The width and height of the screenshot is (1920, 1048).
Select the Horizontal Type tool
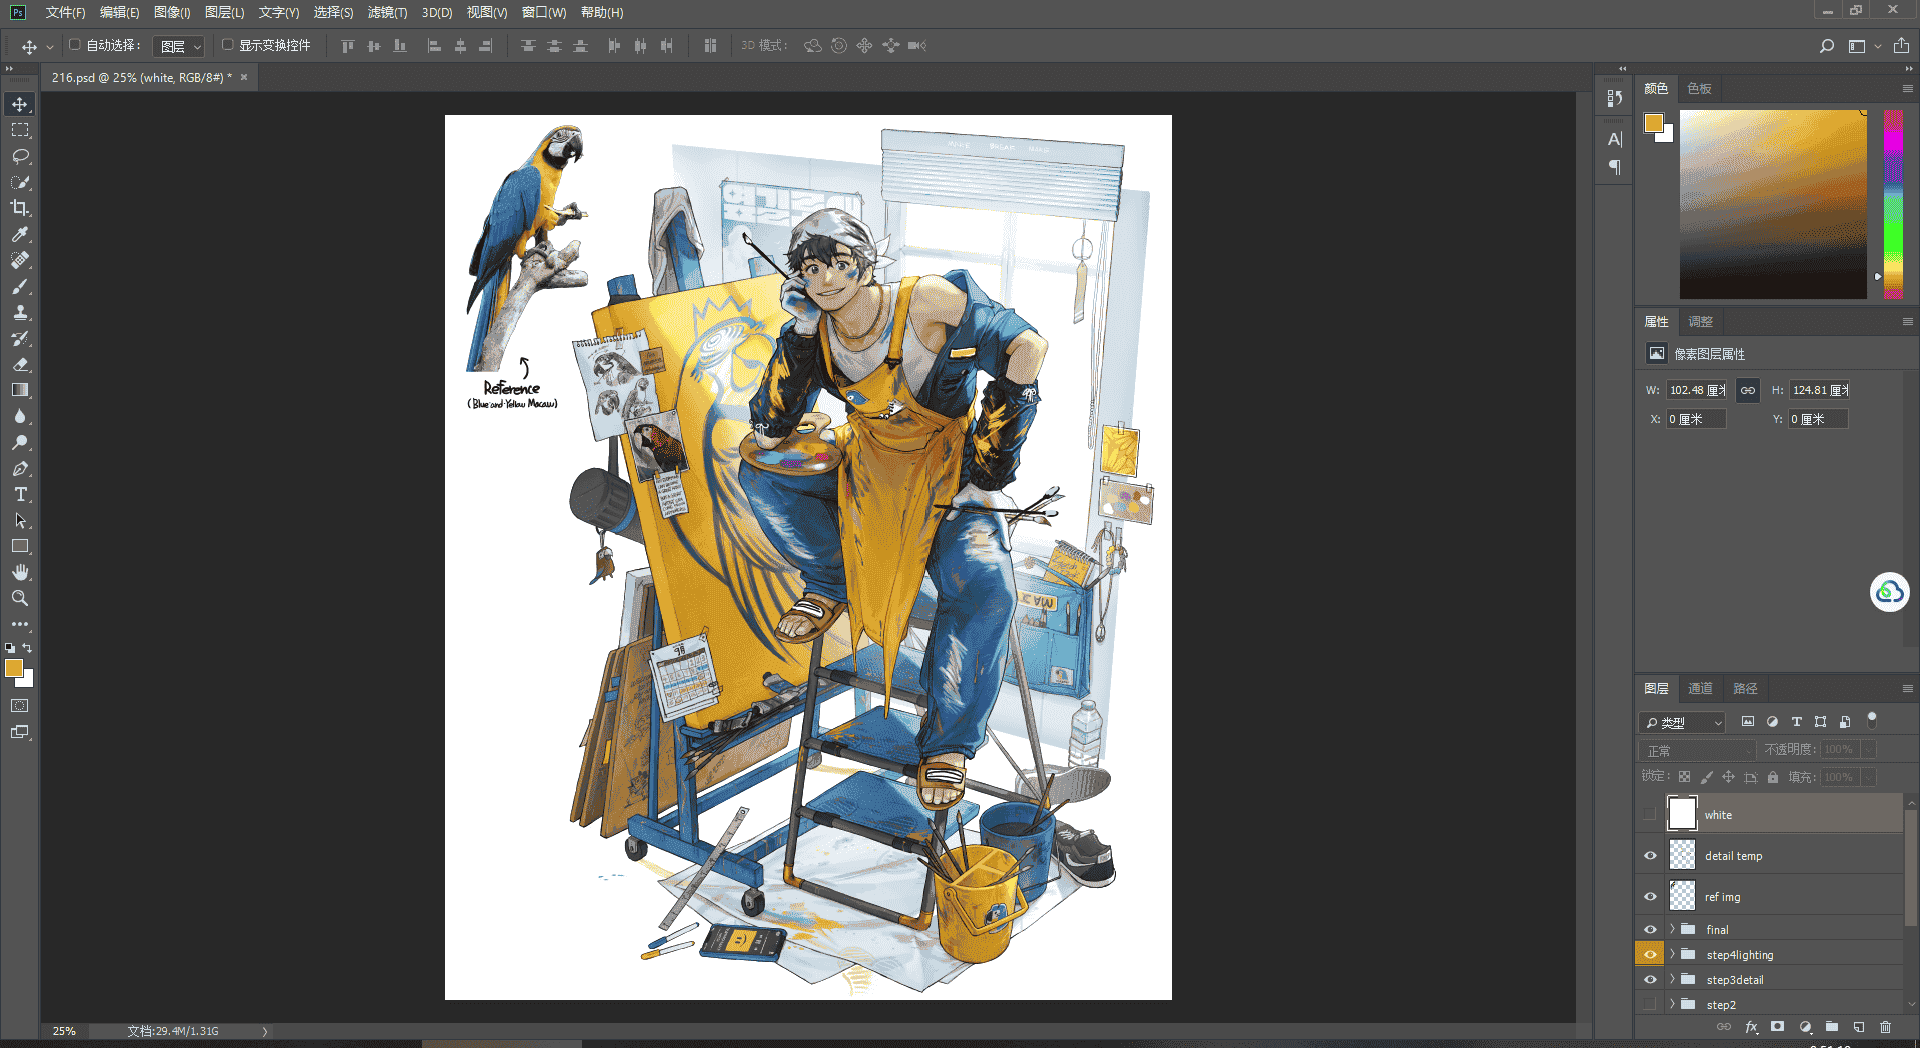(20, 494)
